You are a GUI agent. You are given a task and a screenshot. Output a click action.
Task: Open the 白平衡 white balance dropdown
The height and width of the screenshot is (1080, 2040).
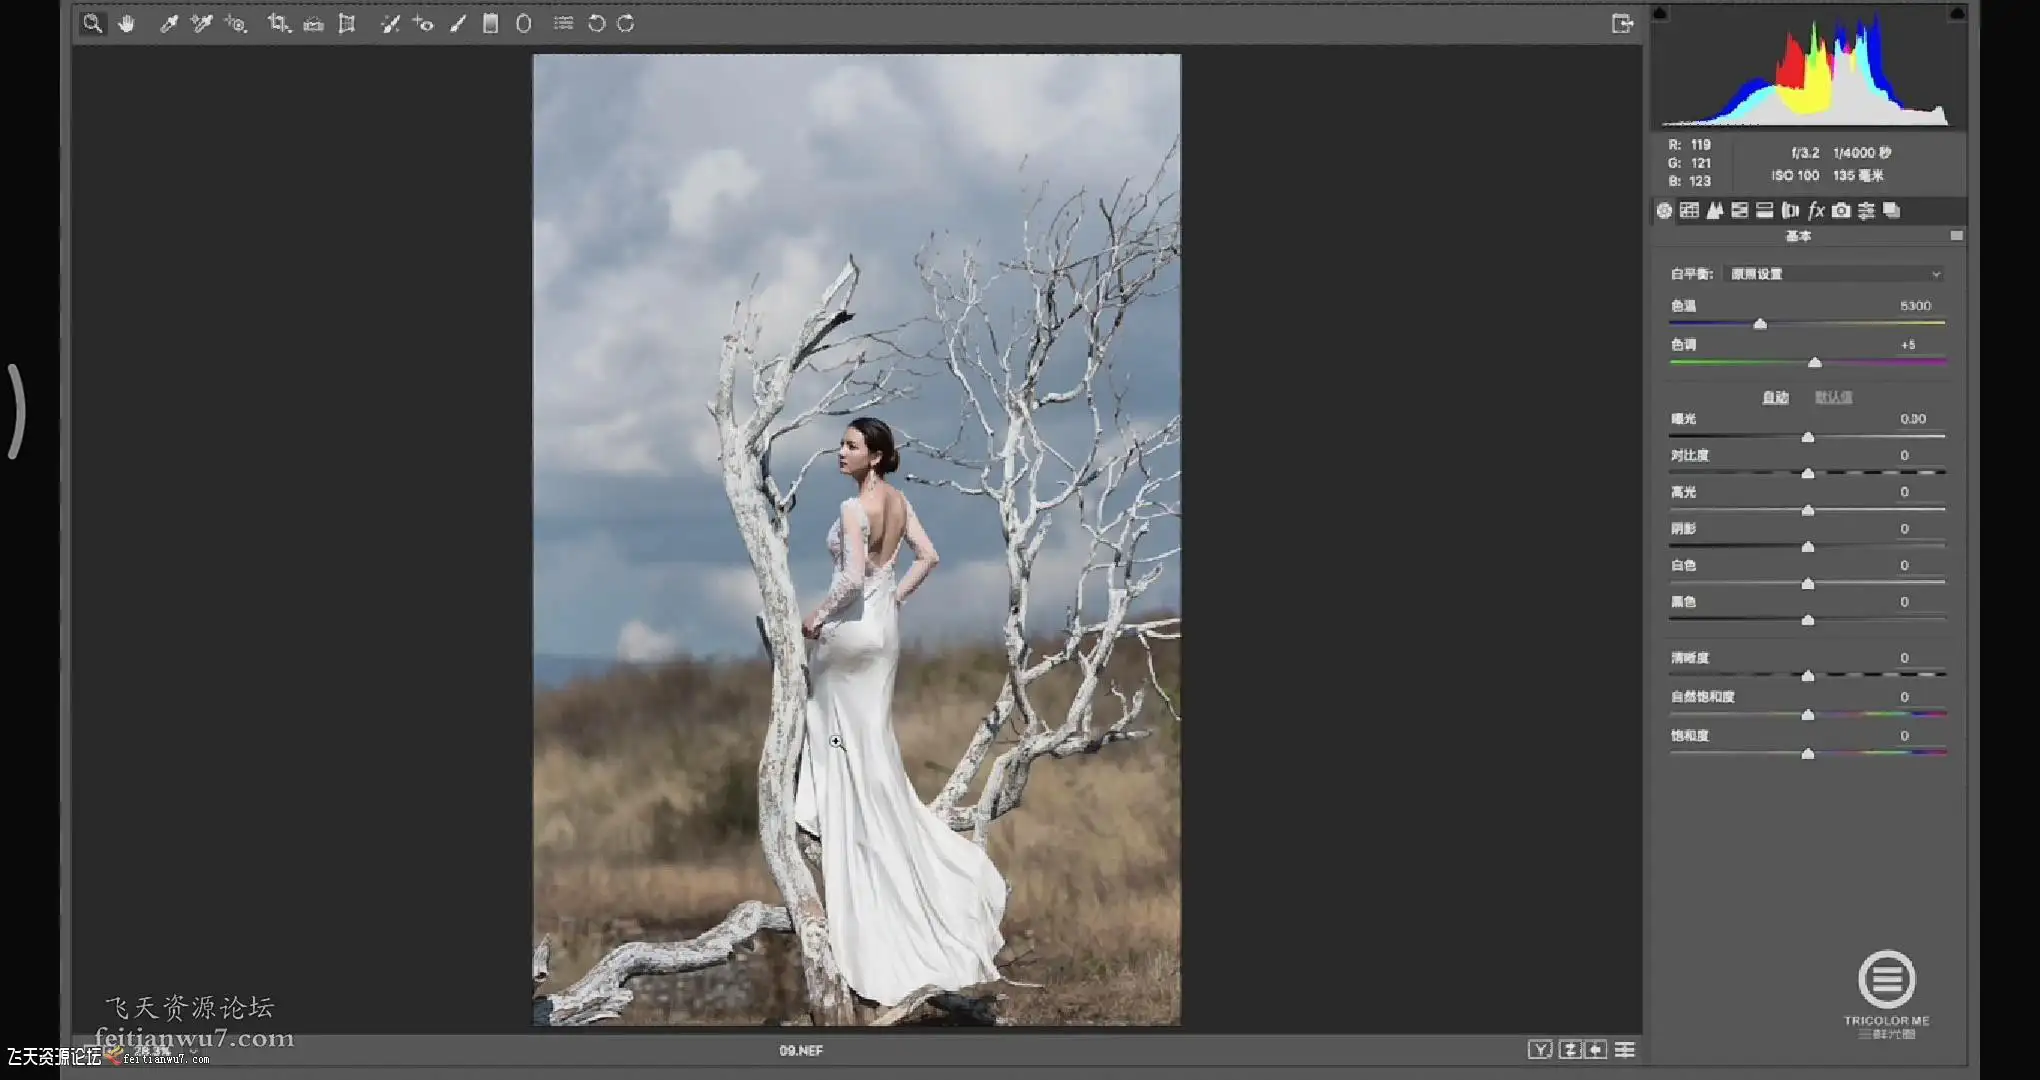pyautogui.click(x=1834, y=274)
